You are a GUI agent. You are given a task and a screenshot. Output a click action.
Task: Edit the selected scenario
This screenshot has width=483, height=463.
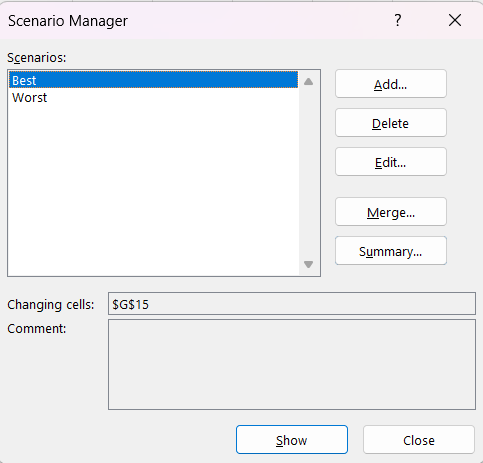tap(391, 162)
